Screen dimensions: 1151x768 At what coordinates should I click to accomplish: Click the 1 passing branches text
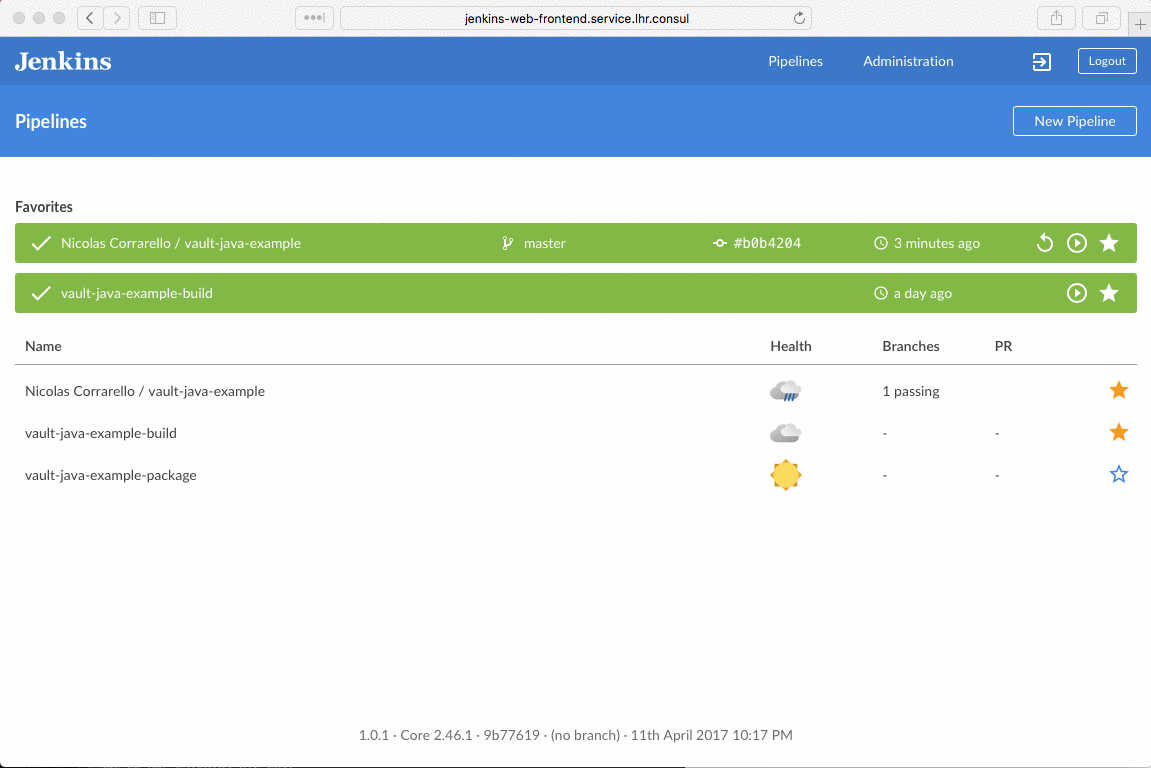(x=911, y=391)
